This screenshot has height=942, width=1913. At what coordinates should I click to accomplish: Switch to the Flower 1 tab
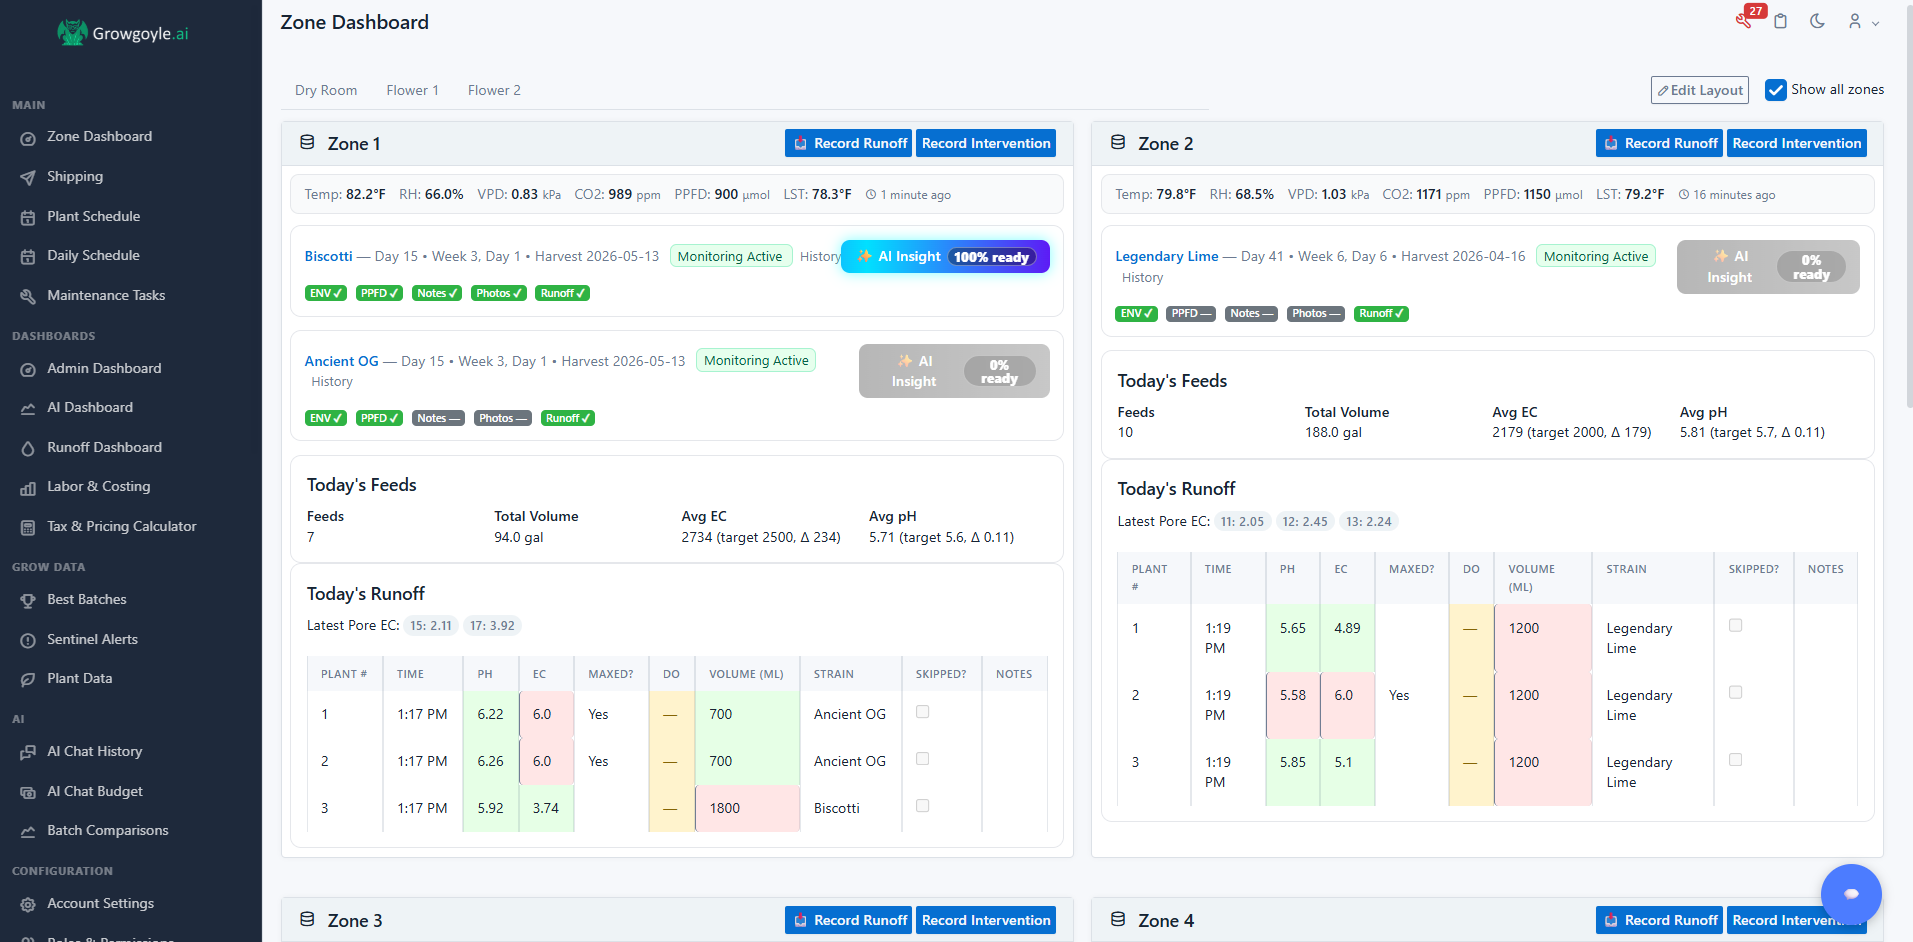pyautogui.click(x=412, y=90)
